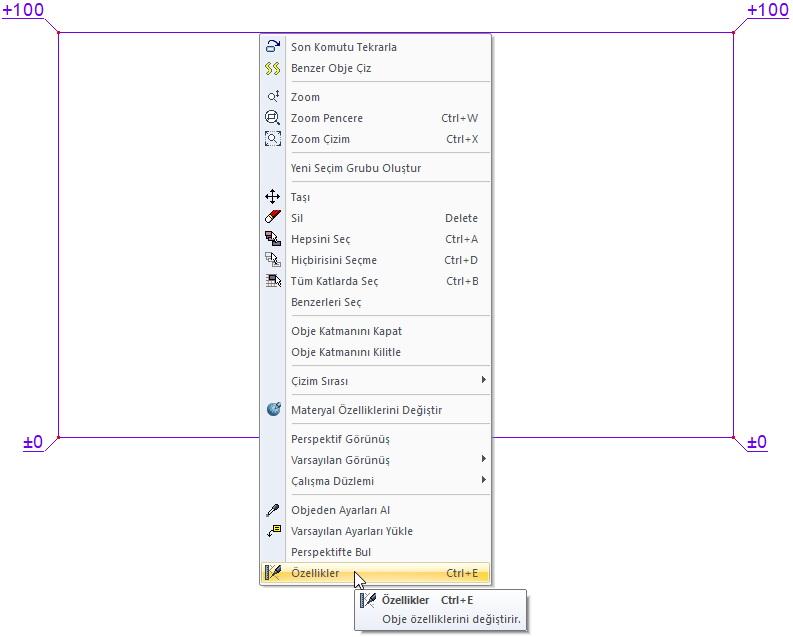This screenshot has height=637, width=793.
Task: Choose the Zoom menu label
Action: (305, 97)
